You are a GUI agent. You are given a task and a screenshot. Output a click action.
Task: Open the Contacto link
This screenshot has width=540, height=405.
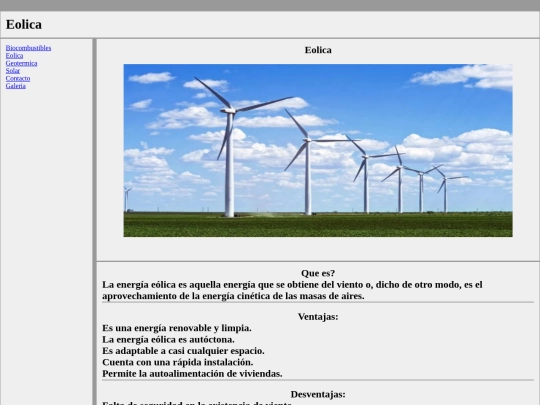tap(18, 78)
